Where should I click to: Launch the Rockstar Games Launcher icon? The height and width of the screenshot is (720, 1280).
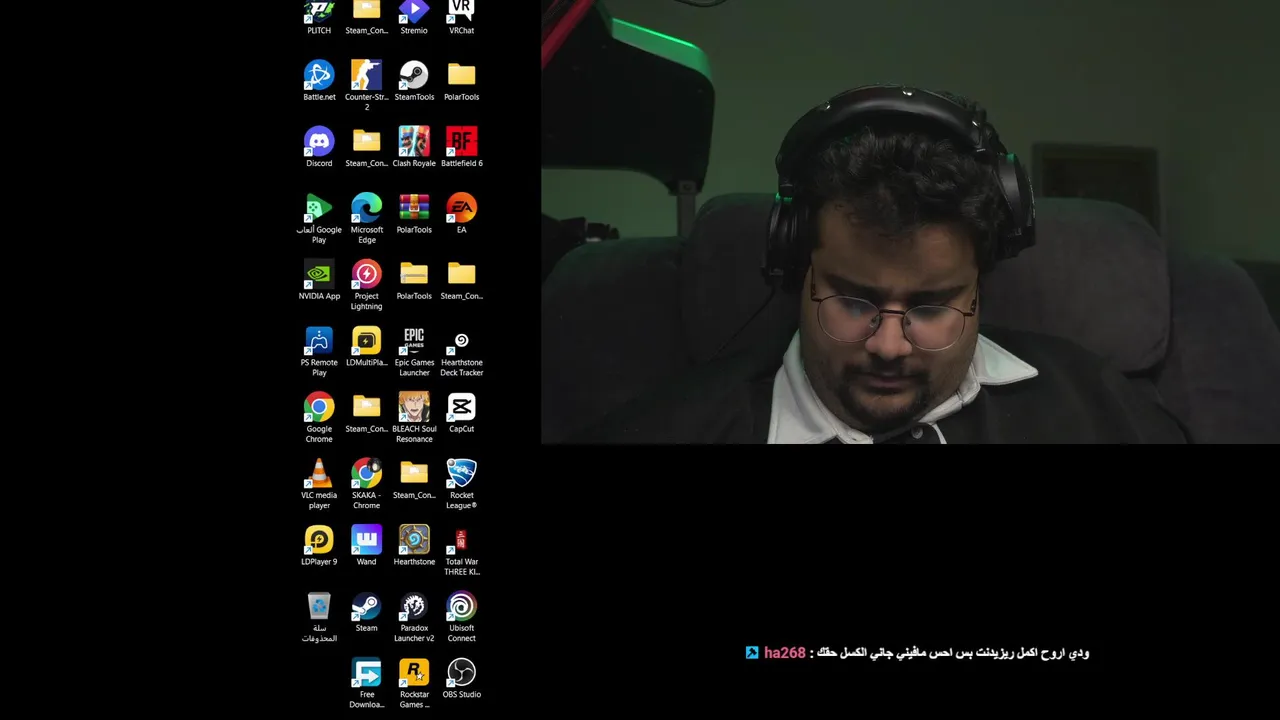[x=414, y=683]
